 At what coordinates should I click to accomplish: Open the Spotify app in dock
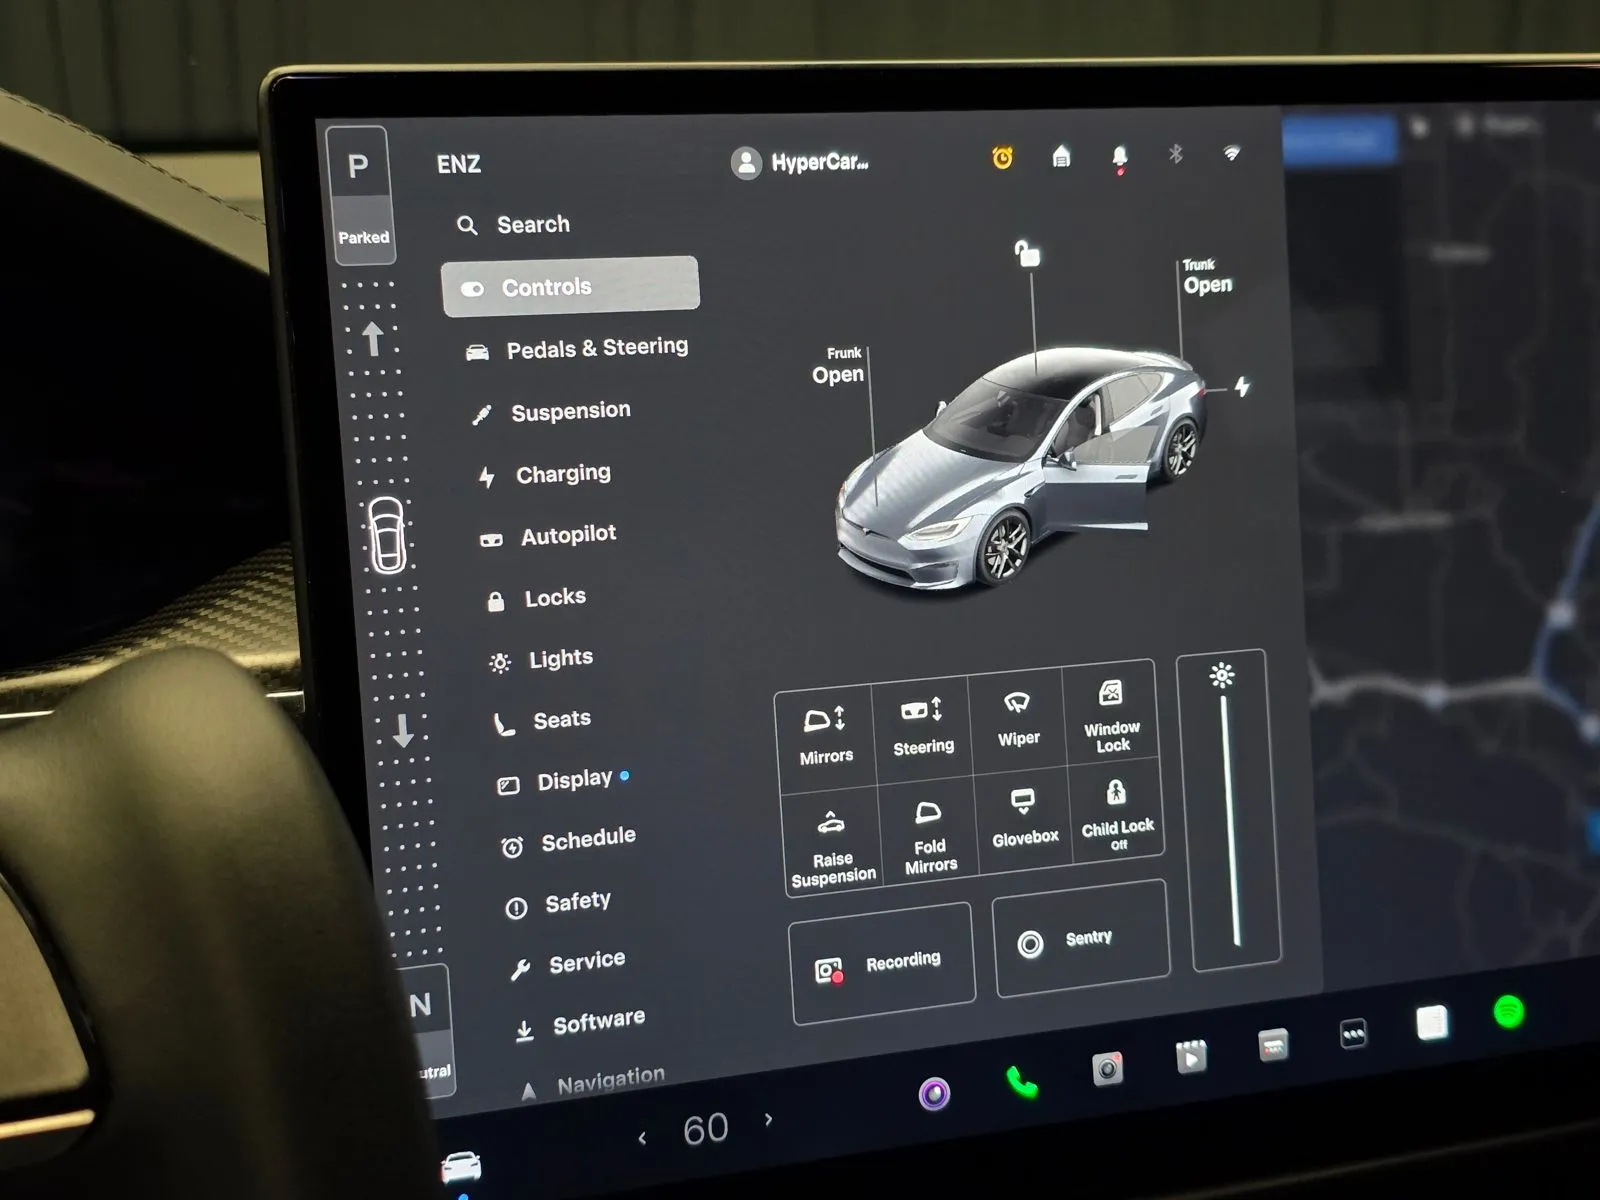(1508, 1012)
